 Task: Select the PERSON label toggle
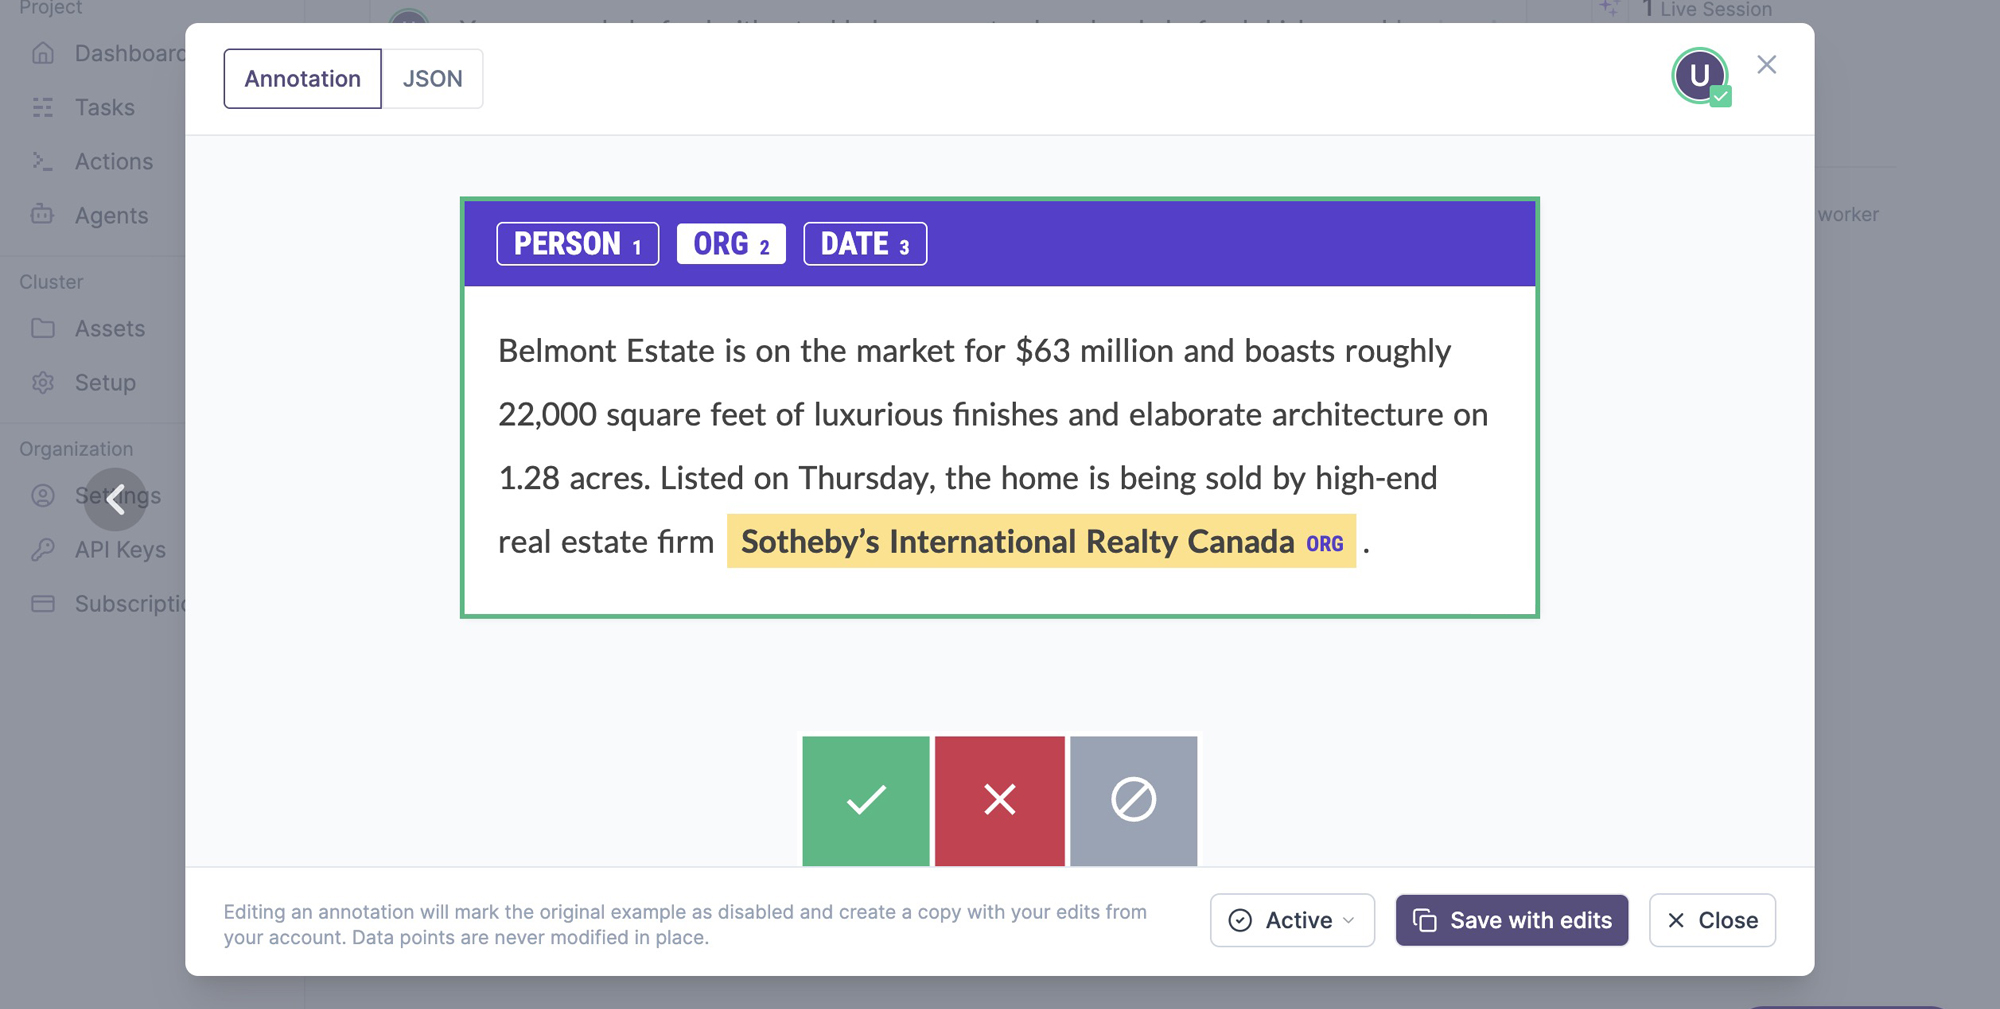pyautogui.click(x=577, y=244)
